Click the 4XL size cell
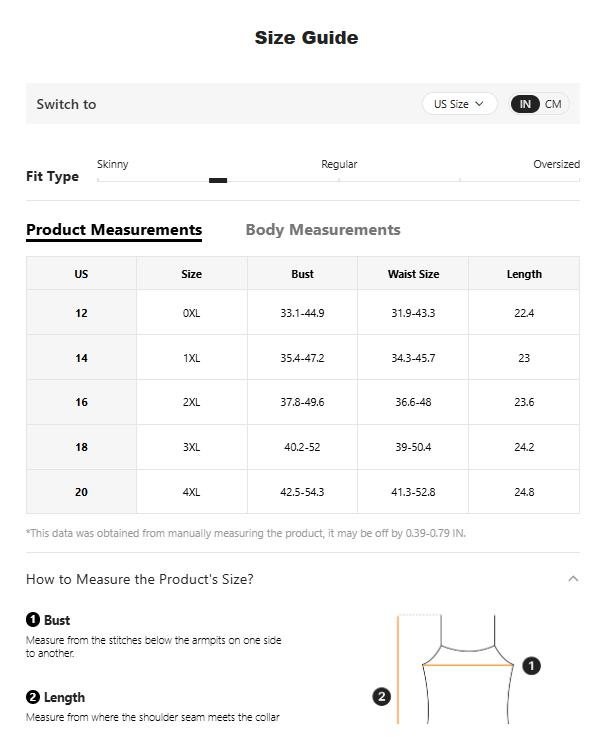 pyautogui.click(x=191, y=492)
